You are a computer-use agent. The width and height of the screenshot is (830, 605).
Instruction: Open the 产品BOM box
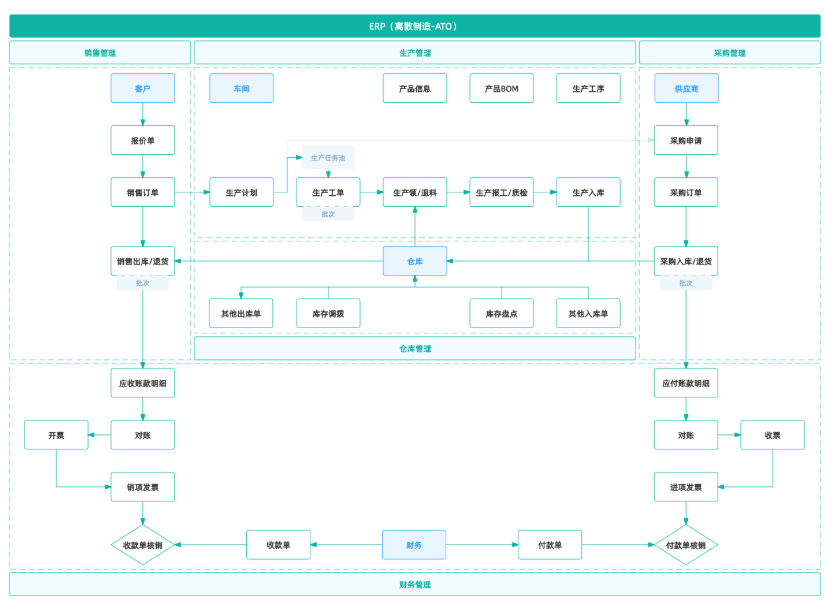tap(501, 88)
